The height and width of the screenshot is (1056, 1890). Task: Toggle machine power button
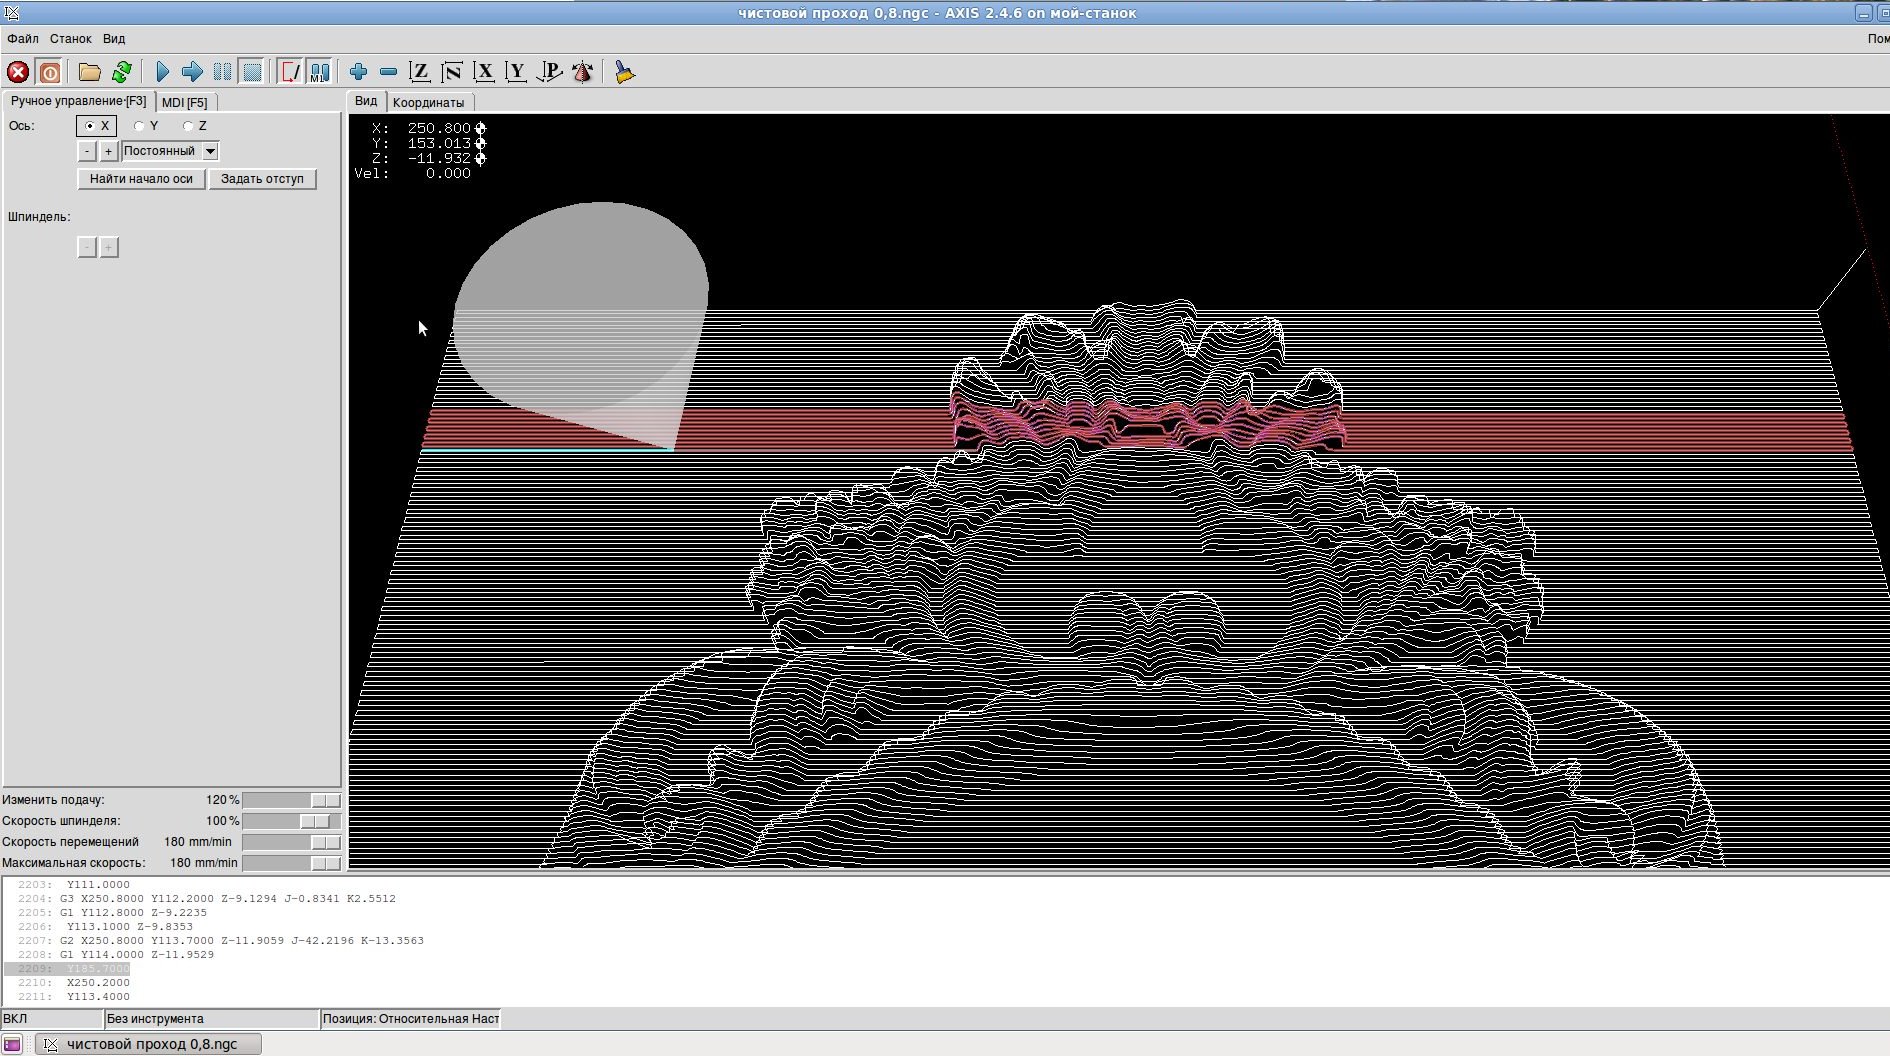pyautogui.click(x=49, y=72)
